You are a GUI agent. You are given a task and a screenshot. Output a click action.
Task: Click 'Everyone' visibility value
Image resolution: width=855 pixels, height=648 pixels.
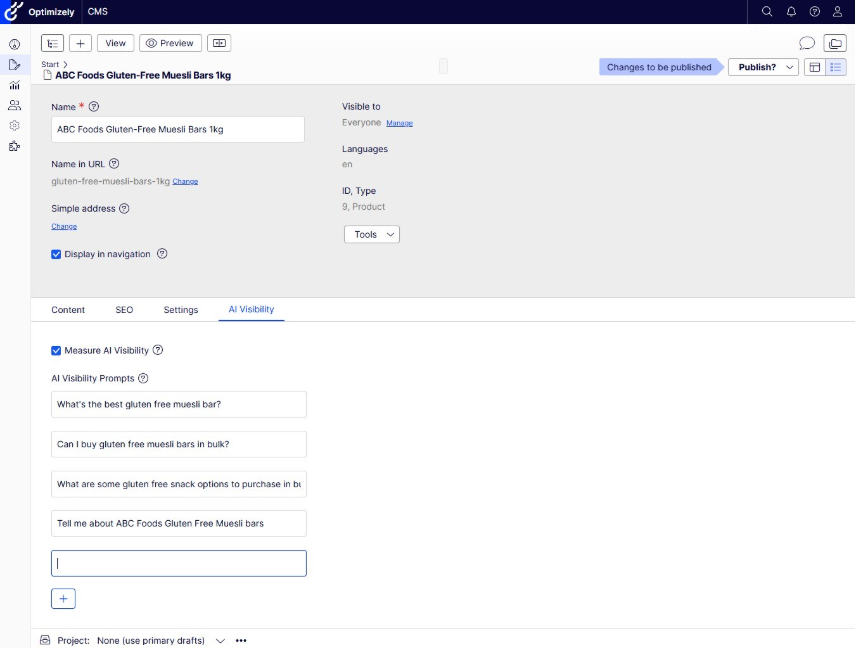click(362, 122)
